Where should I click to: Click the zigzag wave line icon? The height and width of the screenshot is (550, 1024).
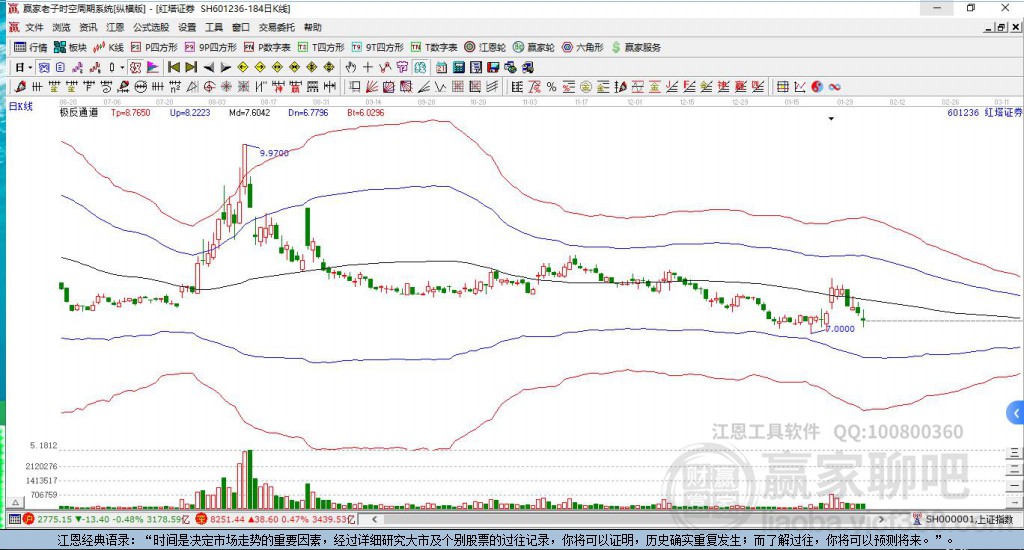(x=440, y=87)
